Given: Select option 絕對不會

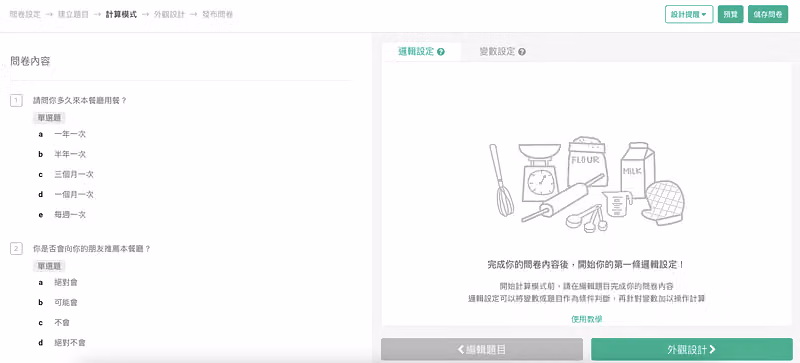Looking at the screenshot, I should 70,342.
